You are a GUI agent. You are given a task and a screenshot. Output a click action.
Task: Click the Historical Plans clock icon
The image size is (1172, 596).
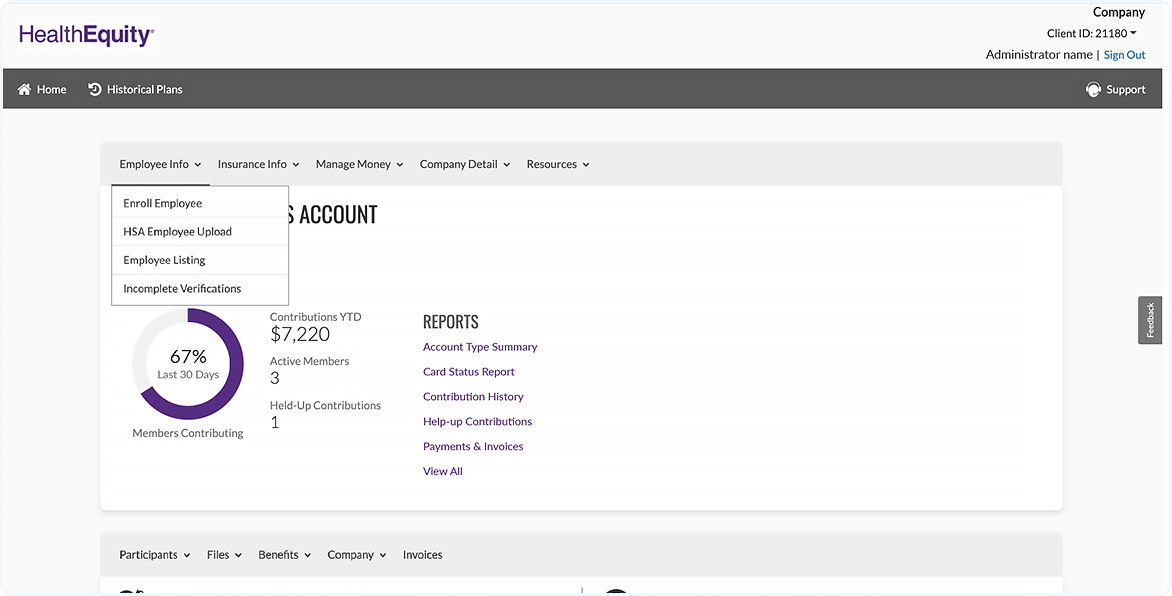pyautogui.click(x=95, y=90)
